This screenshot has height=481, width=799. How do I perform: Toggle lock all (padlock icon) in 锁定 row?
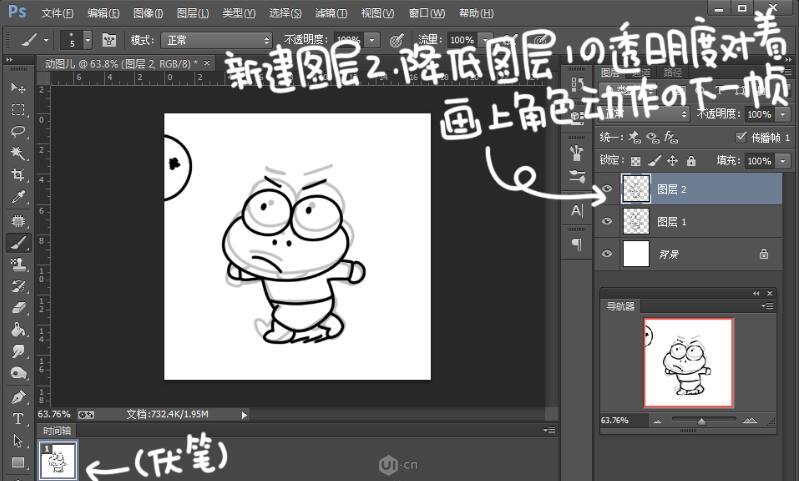tap(691, 161)
